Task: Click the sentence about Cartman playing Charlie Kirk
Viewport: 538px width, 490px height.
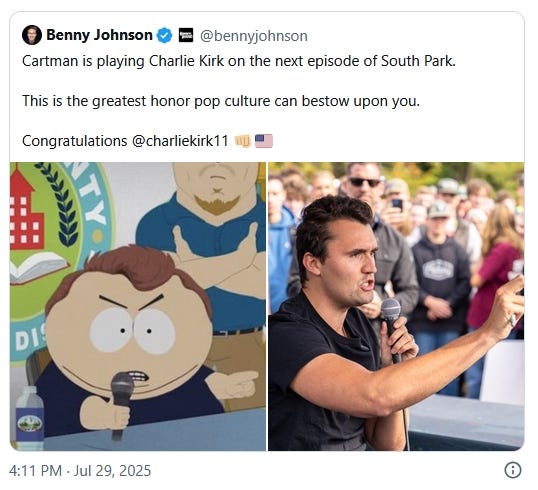Action: pos(239,61)
